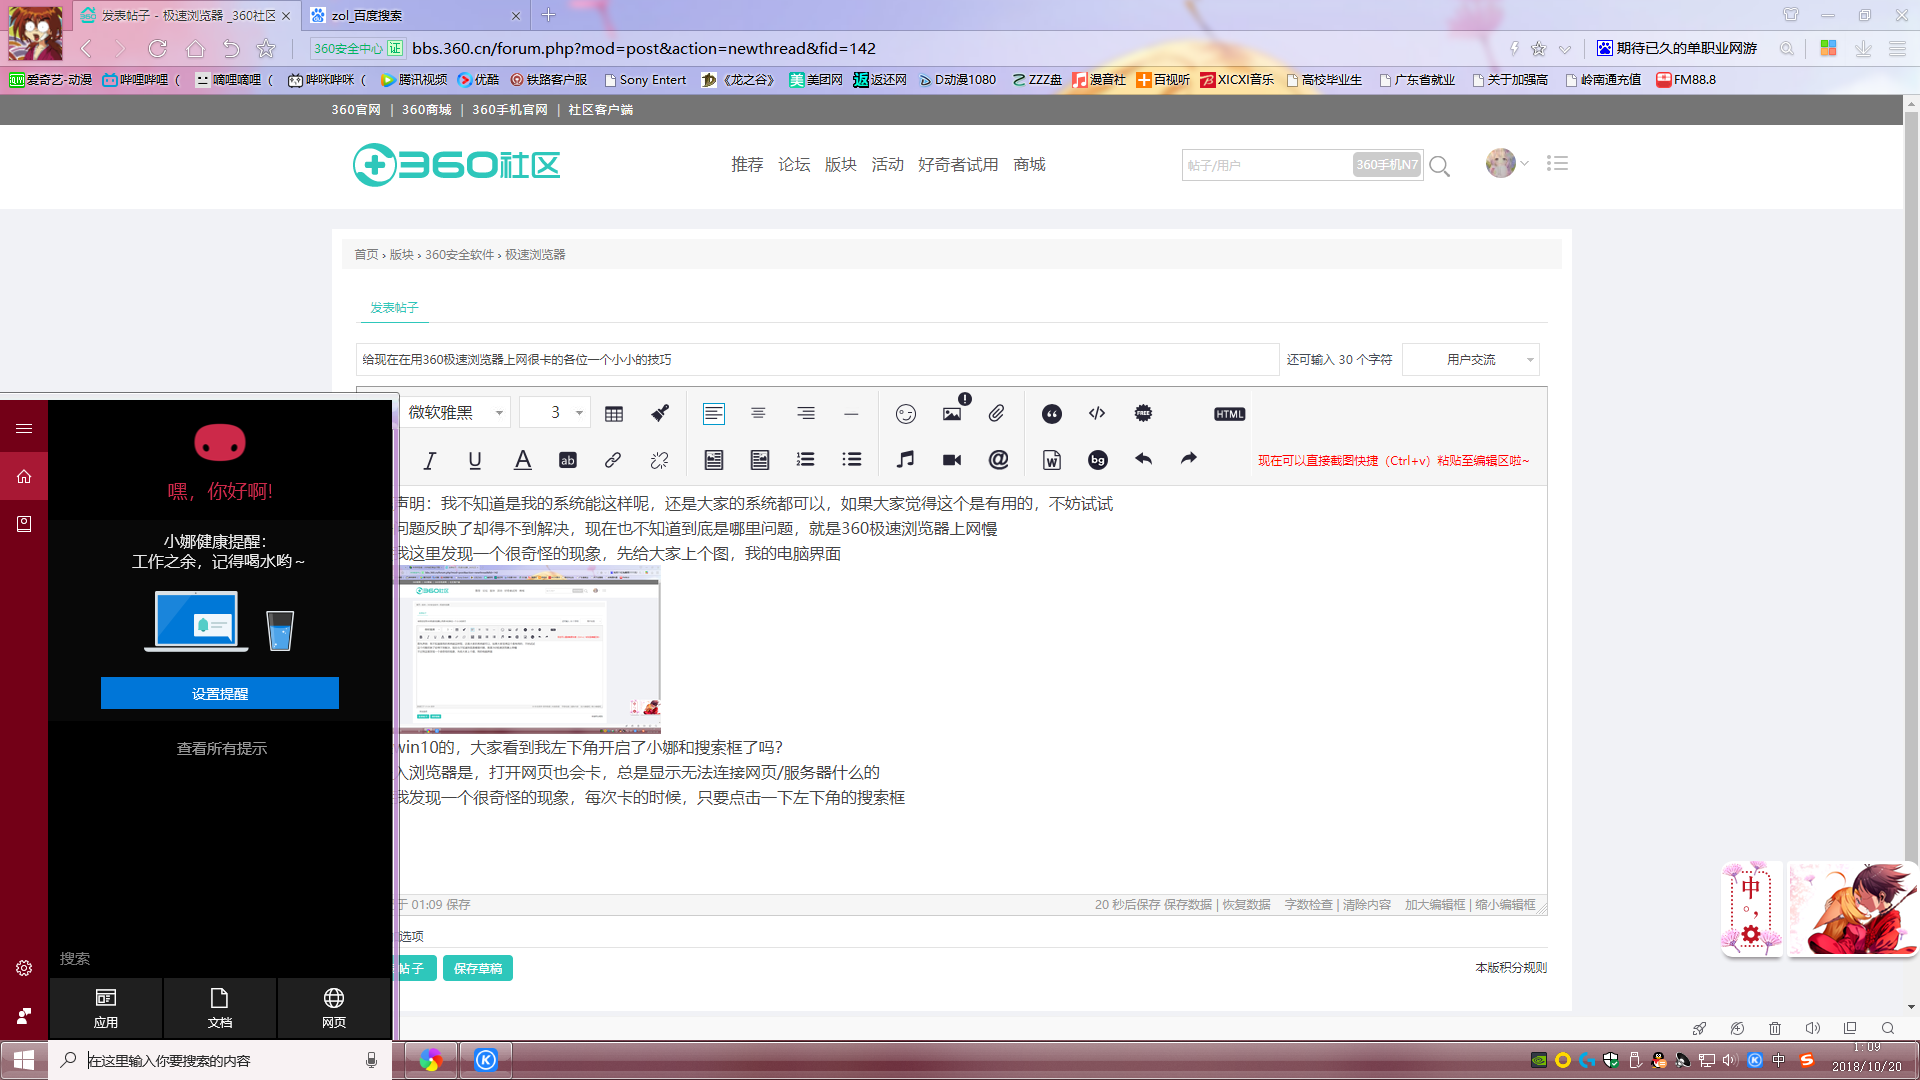The width and height of the screenshot is (1920, 1080).
Task: Center-align text in editor
Action: tap(759, 414)
